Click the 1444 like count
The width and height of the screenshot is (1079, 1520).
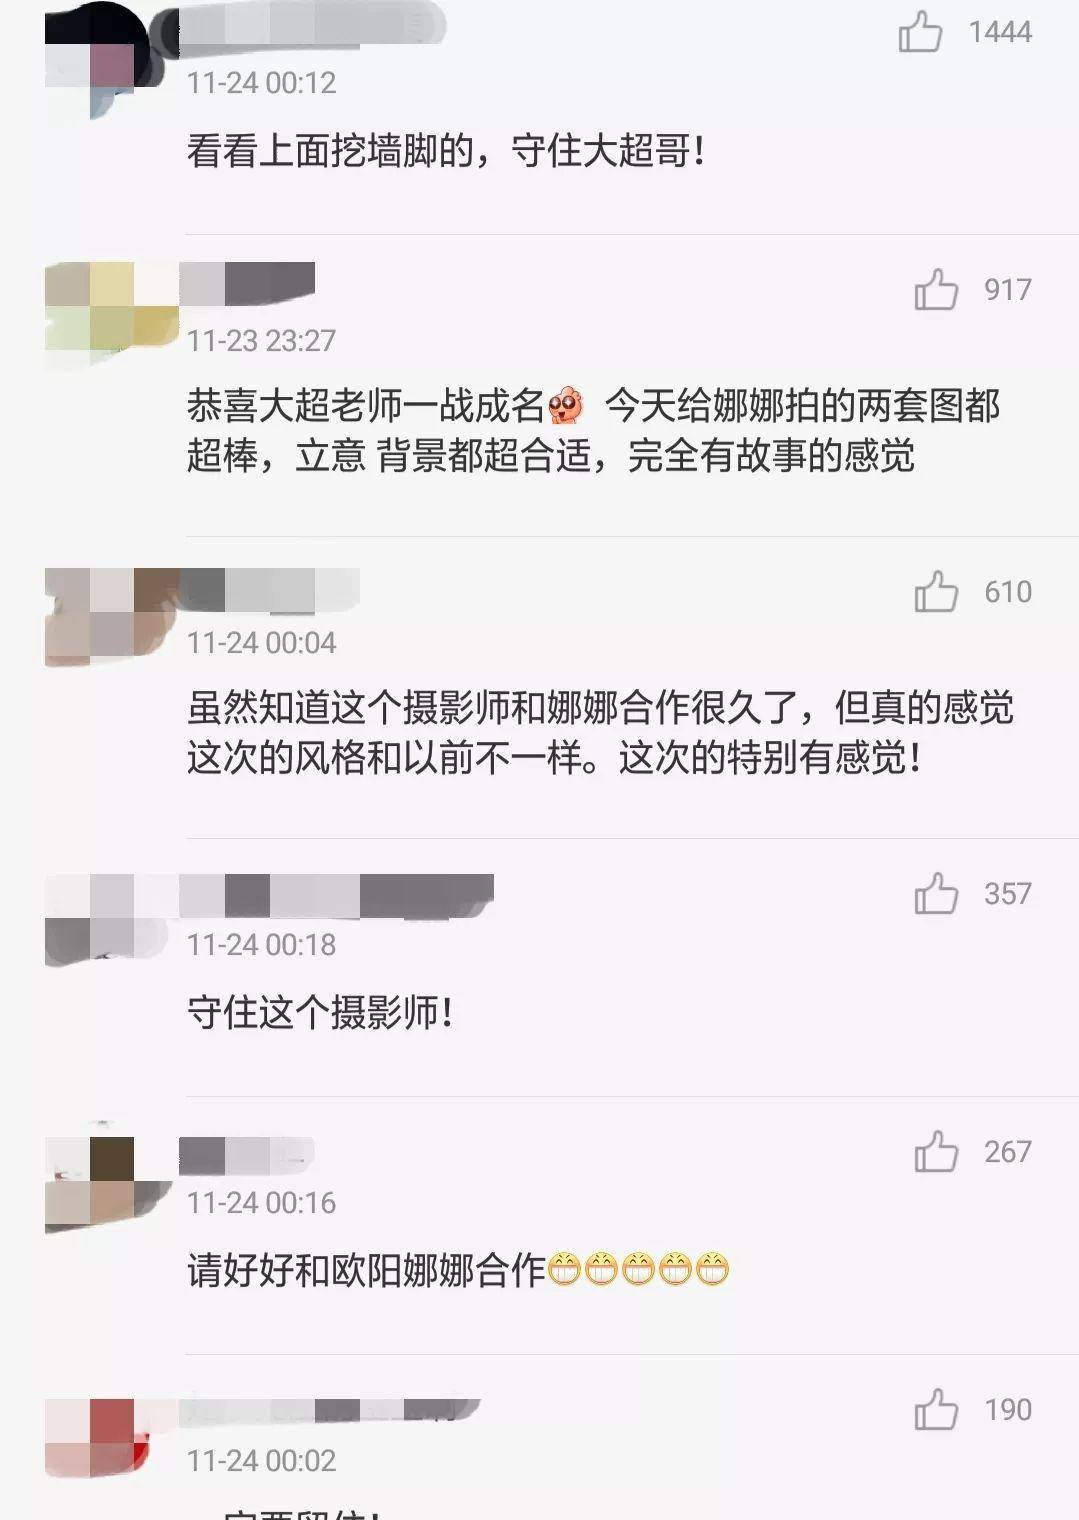1000,32
